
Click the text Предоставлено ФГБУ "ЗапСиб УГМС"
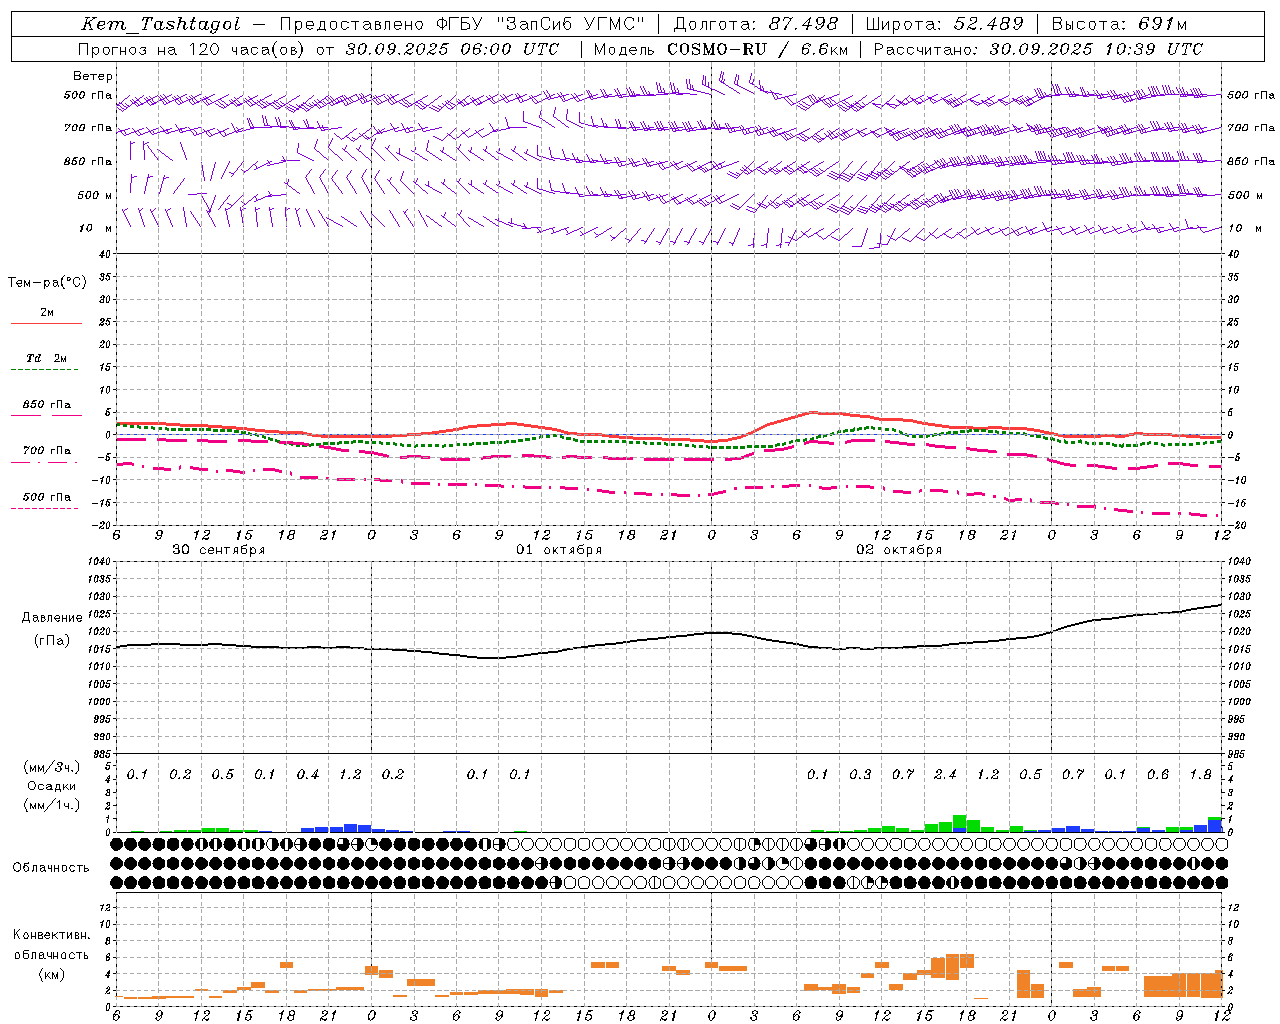[463, 24]
